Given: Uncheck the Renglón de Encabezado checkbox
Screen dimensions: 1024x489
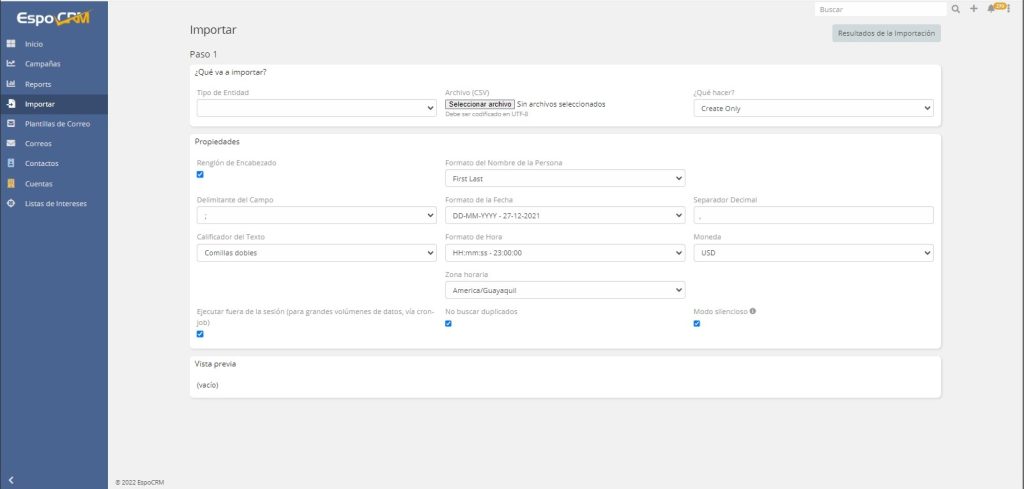Looking at the screenshot, I should [201, 174].
